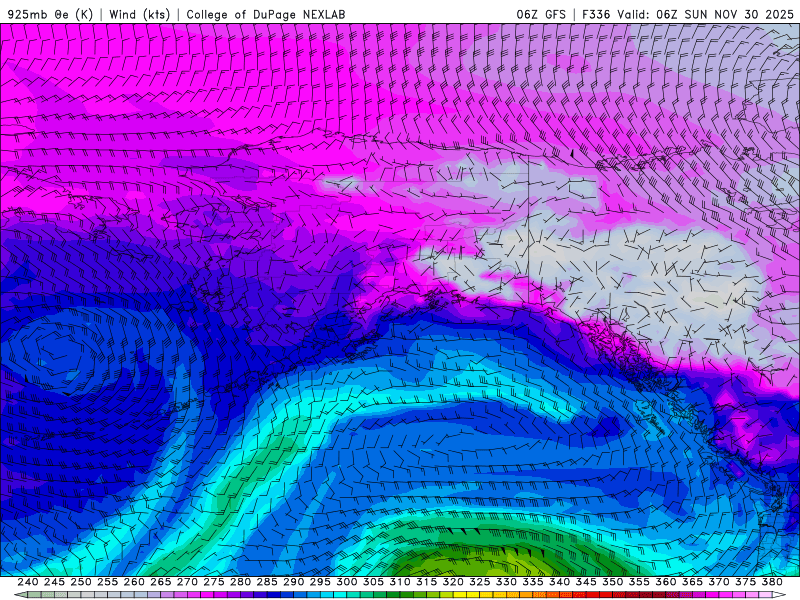
Task: Click the 295 color scale label
Action: pyautogui.click(x=320, y=582)
